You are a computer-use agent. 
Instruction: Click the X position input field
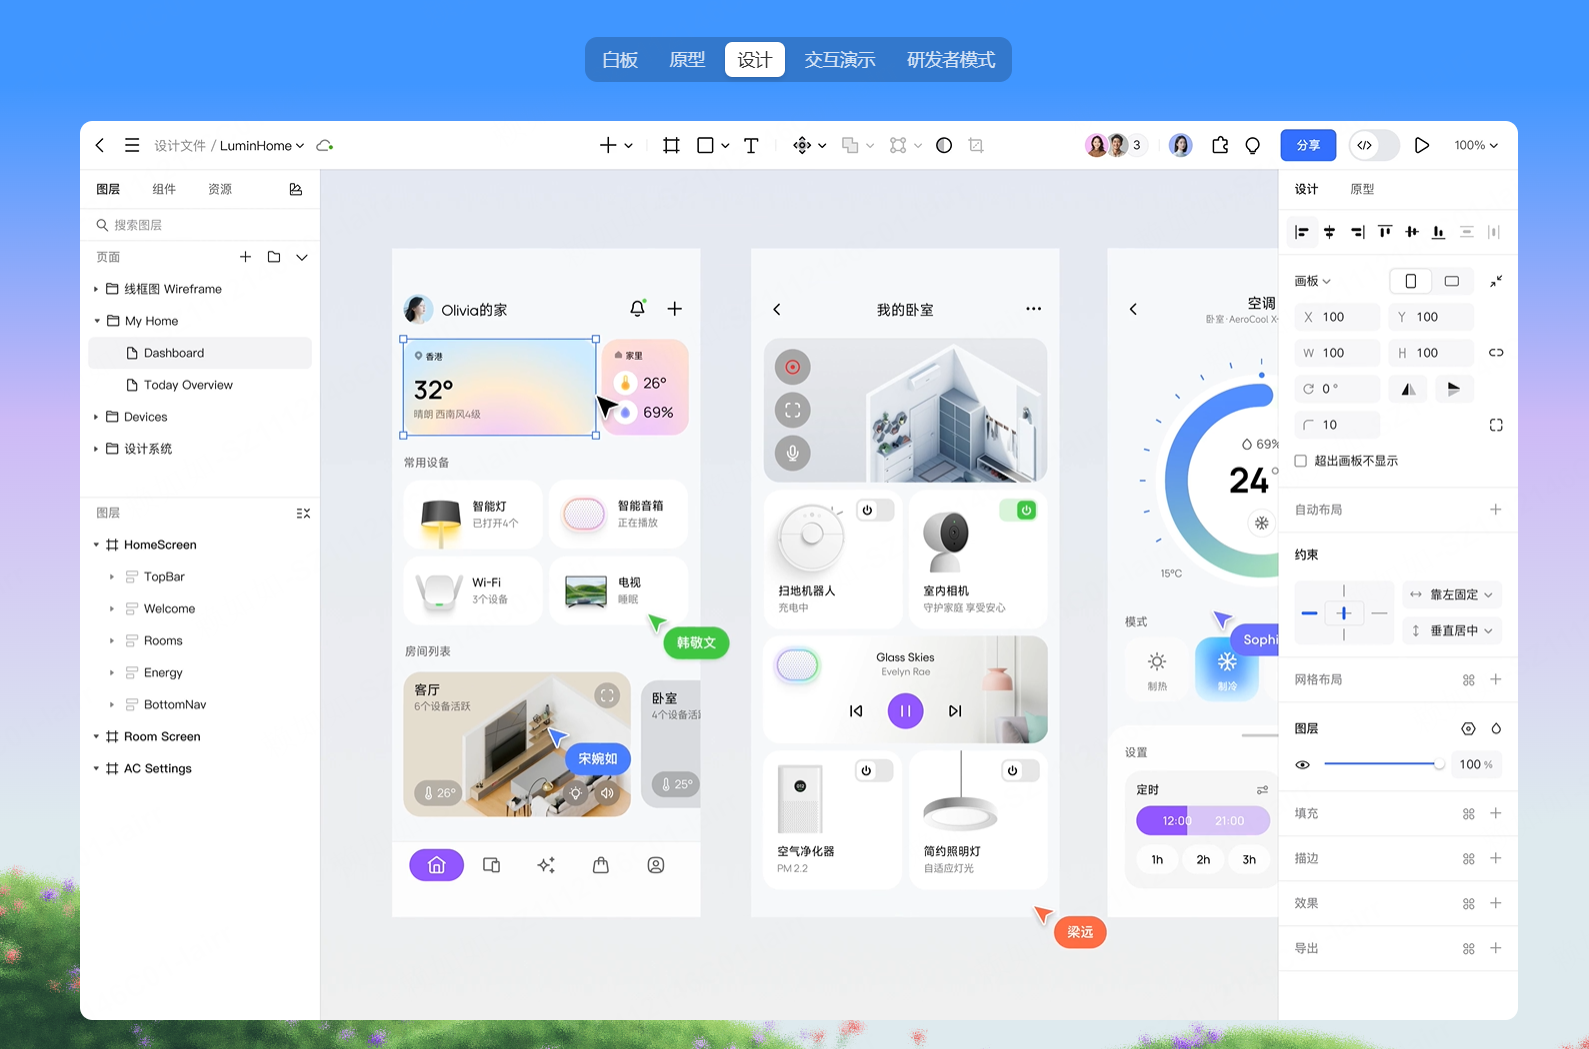click(1337, 317)
